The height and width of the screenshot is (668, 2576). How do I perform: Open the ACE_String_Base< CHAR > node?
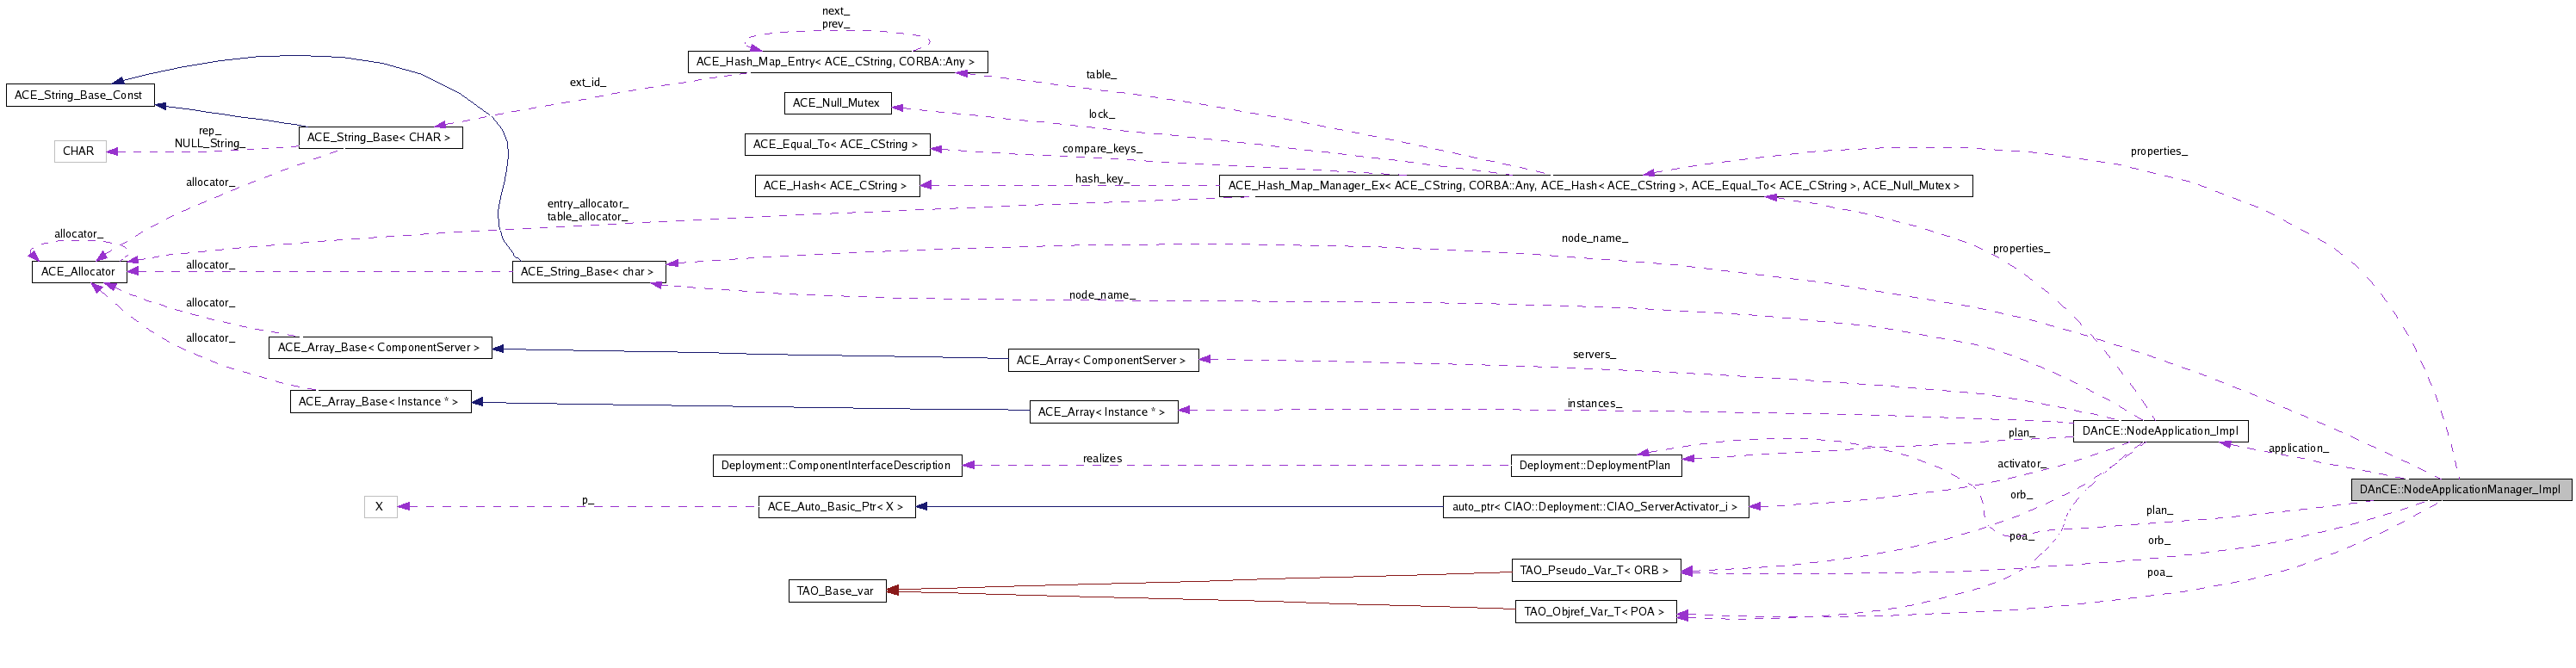(380, 137)
